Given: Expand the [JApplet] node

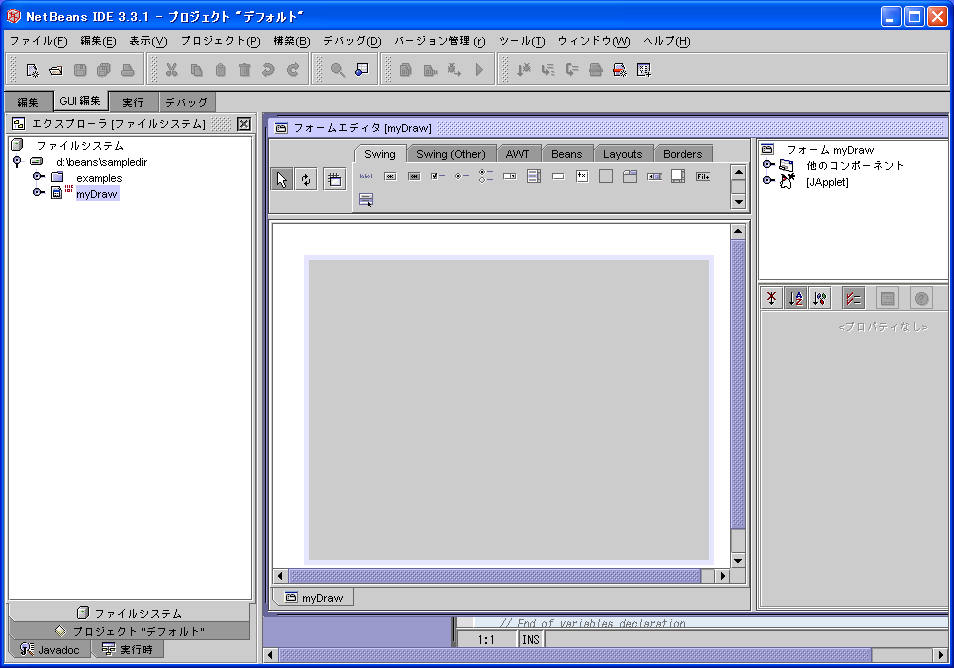Looking at the screenshot, I should click(768, 181).
